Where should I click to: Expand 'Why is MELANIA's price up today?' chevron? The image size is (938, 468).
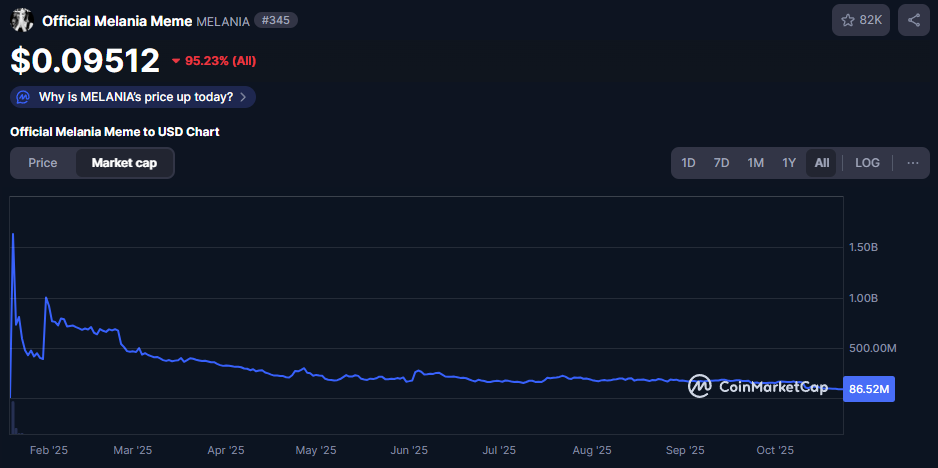243,97
